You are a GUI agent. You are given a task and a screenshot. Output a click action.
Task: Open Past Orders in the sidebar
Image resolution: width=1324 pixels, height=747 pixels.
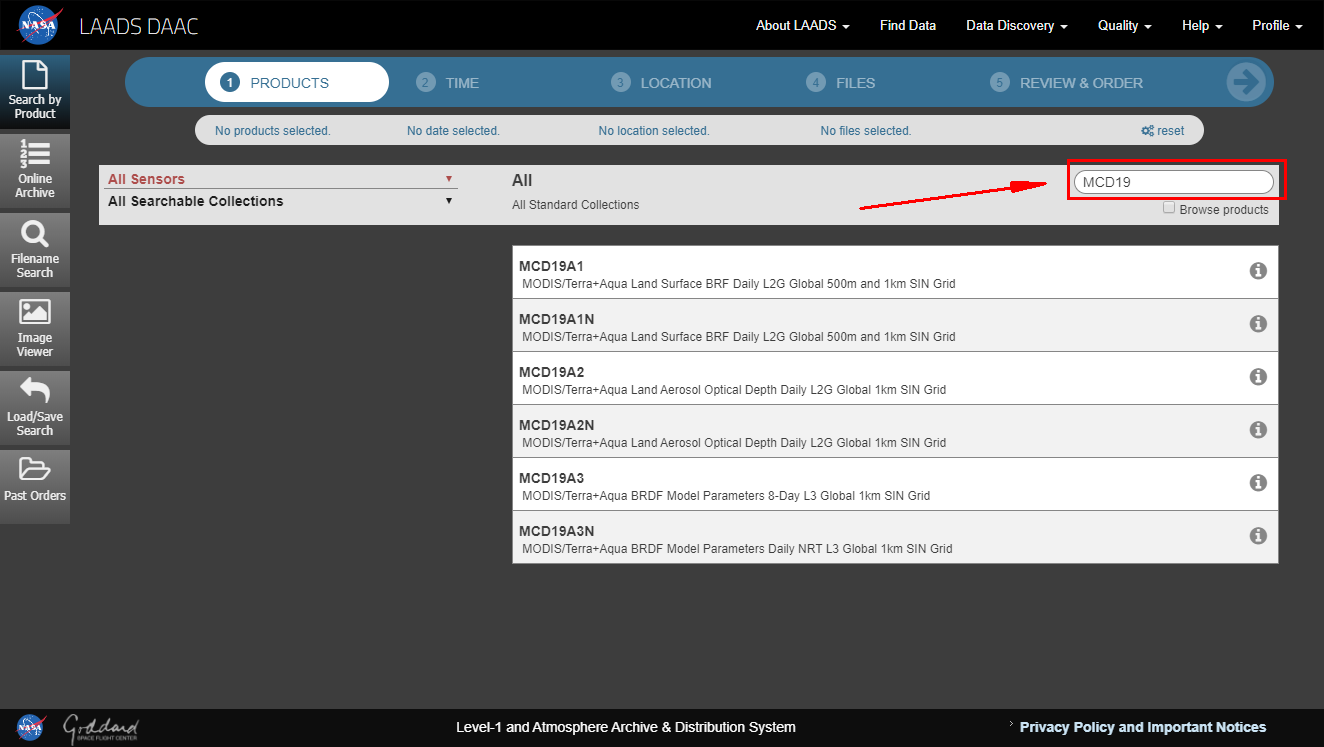35,486
